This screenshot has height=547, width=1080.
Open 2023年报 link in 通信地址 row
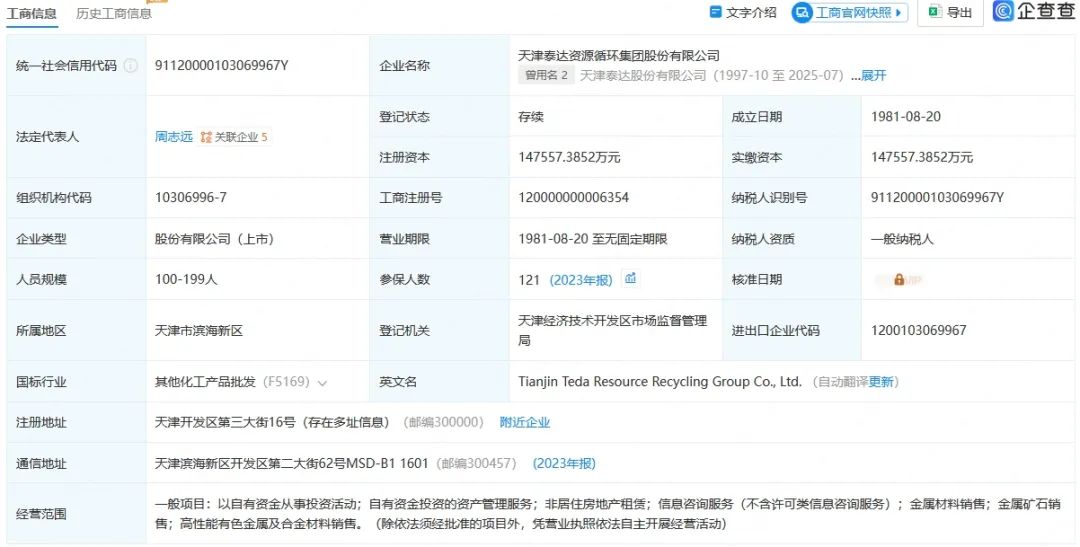[x=564, y=464]
